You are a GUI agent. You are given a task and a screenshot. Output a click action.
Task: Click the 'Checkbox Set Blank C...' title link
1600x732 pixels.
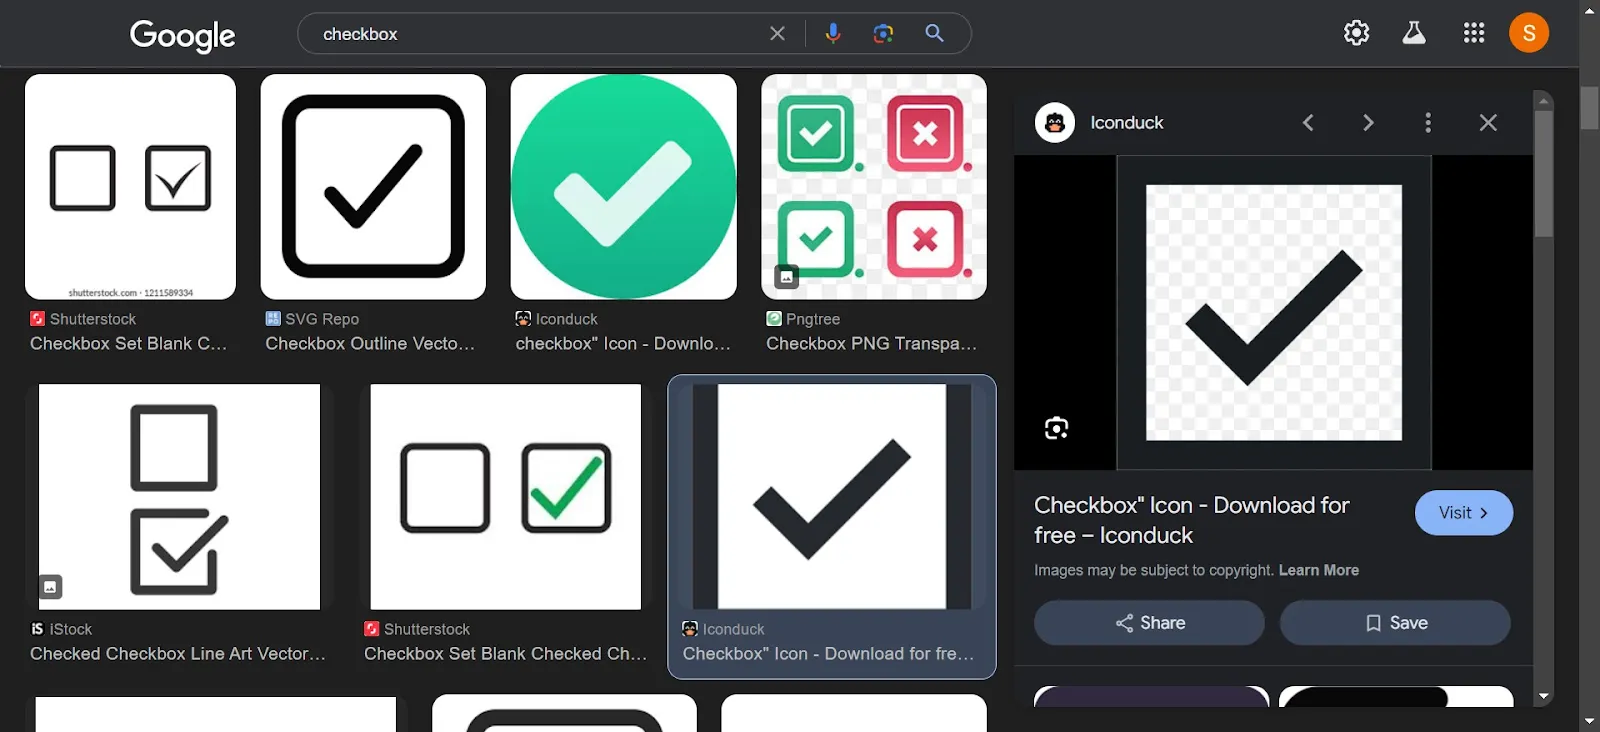[128, 343]
